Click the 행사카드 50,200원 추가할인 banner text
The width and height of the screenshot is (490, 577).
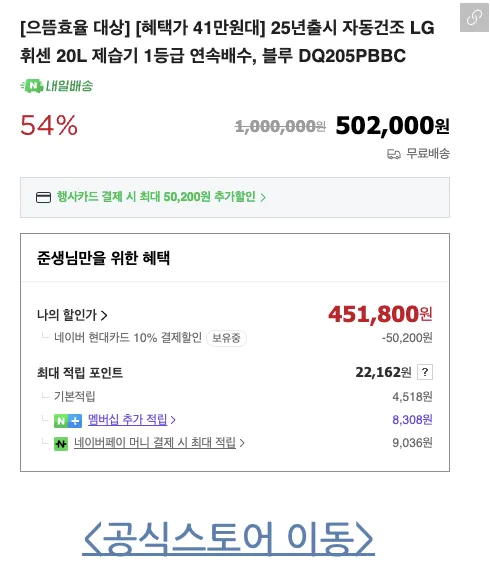[x=156, y=197]
